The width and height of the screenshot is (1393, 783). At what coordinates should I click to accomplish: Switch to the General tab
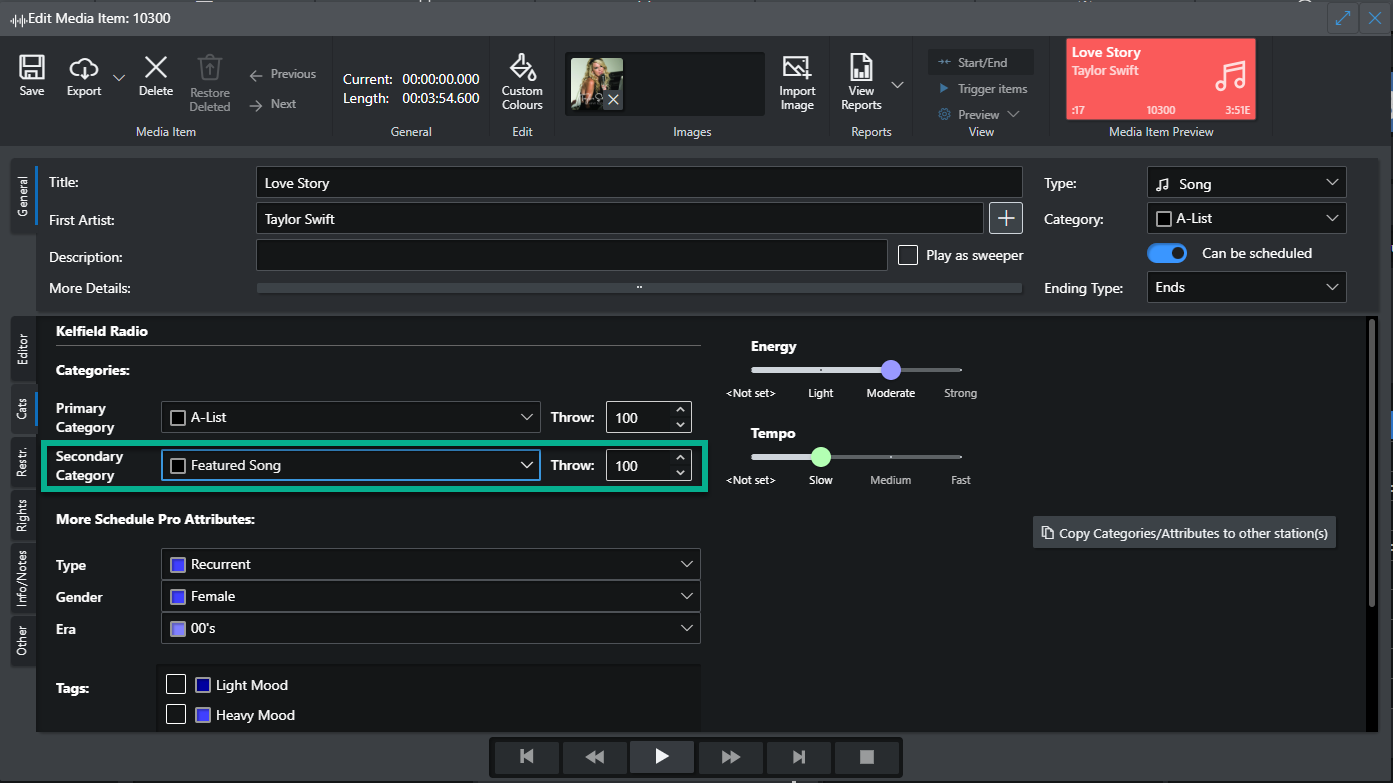click(x=23, y=197)
